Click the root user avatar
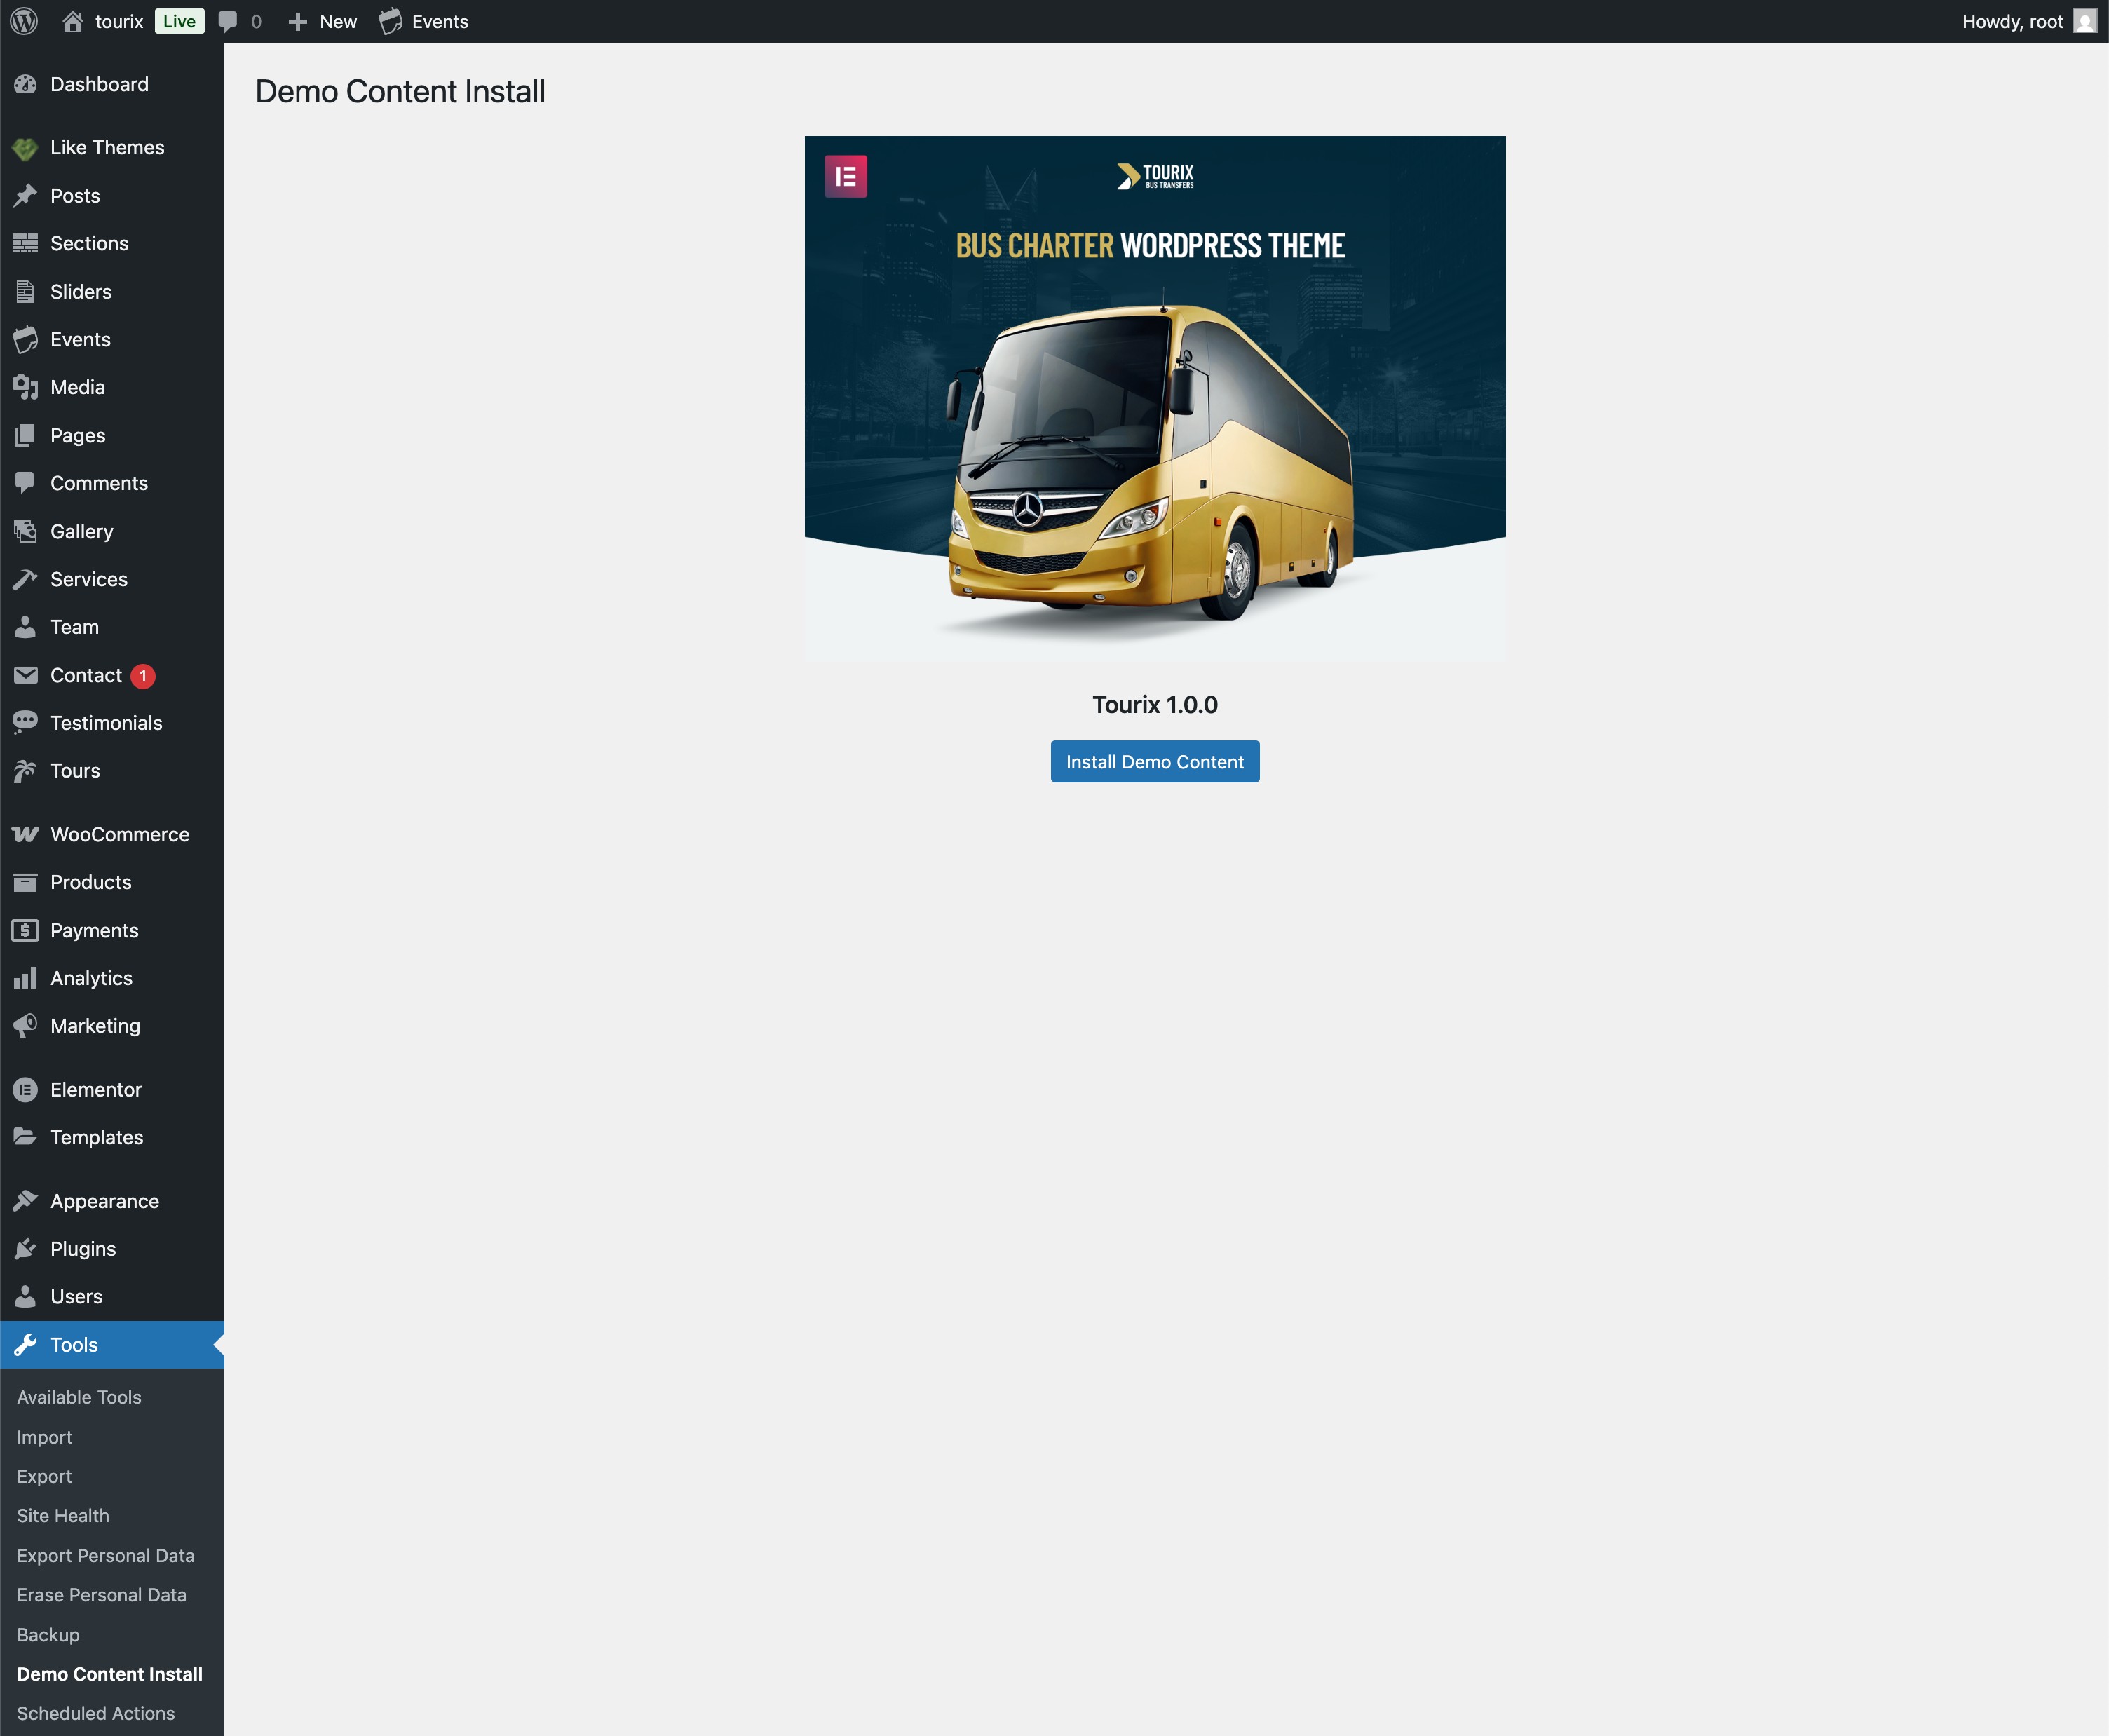 coord(2084,21)
